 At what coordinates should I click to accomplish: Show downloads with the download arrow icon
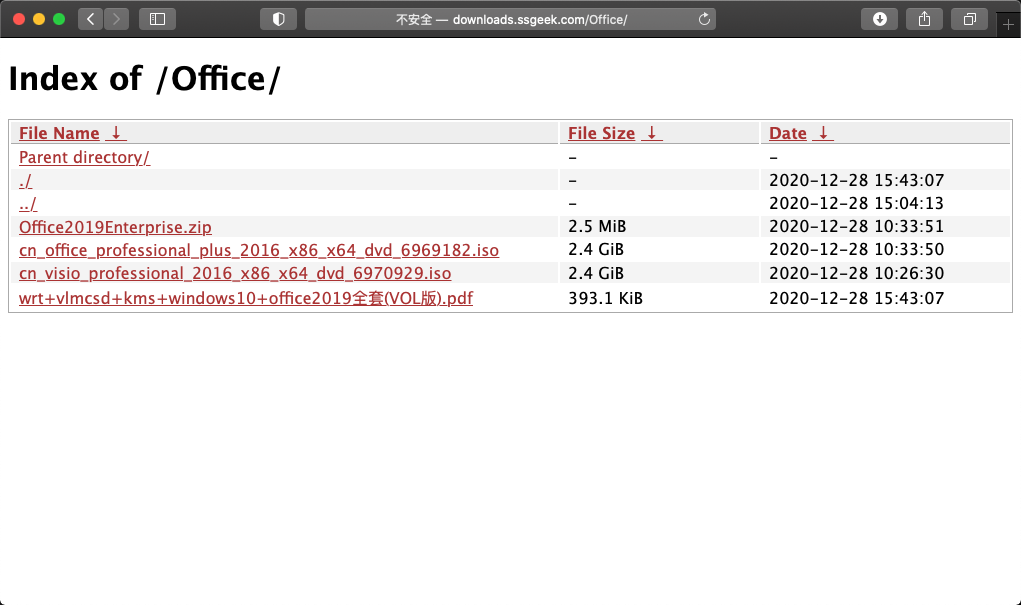[x=880, y=19]
